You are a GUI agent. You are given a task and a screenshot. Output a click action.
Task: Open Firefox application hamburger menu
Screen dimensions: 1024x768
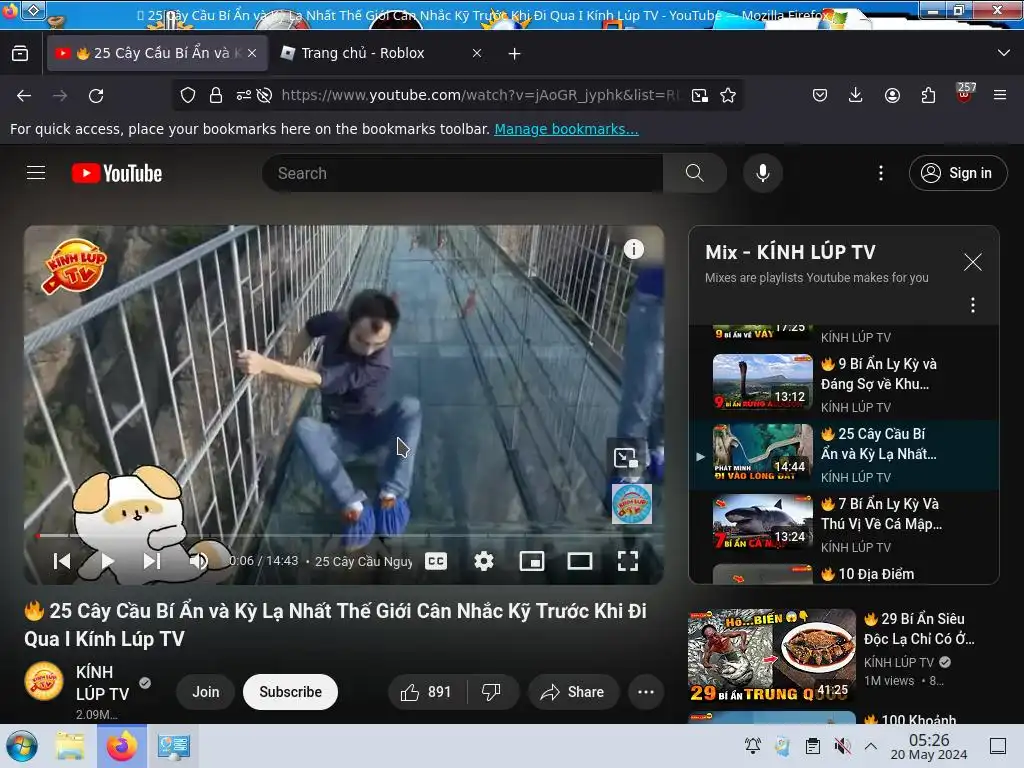(x=1000, y=95)
